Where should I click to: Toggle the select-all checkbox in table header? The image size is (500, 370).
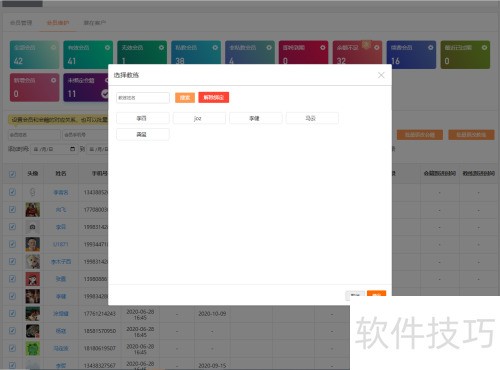(12, 174)
